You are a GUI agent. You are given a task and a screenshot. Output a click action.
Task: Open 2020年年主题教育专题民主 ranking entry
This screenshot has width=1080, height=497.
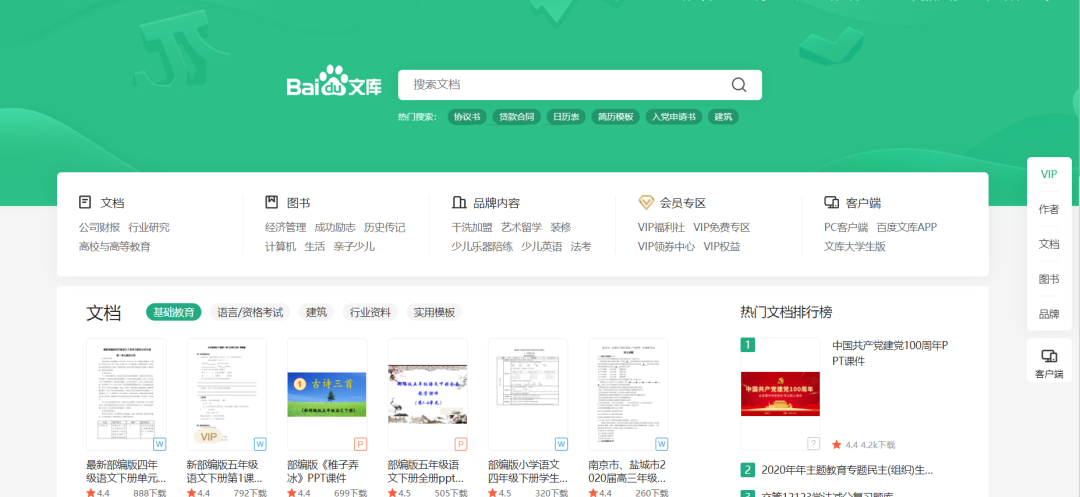pyautogui.click(x=847, y=470)
